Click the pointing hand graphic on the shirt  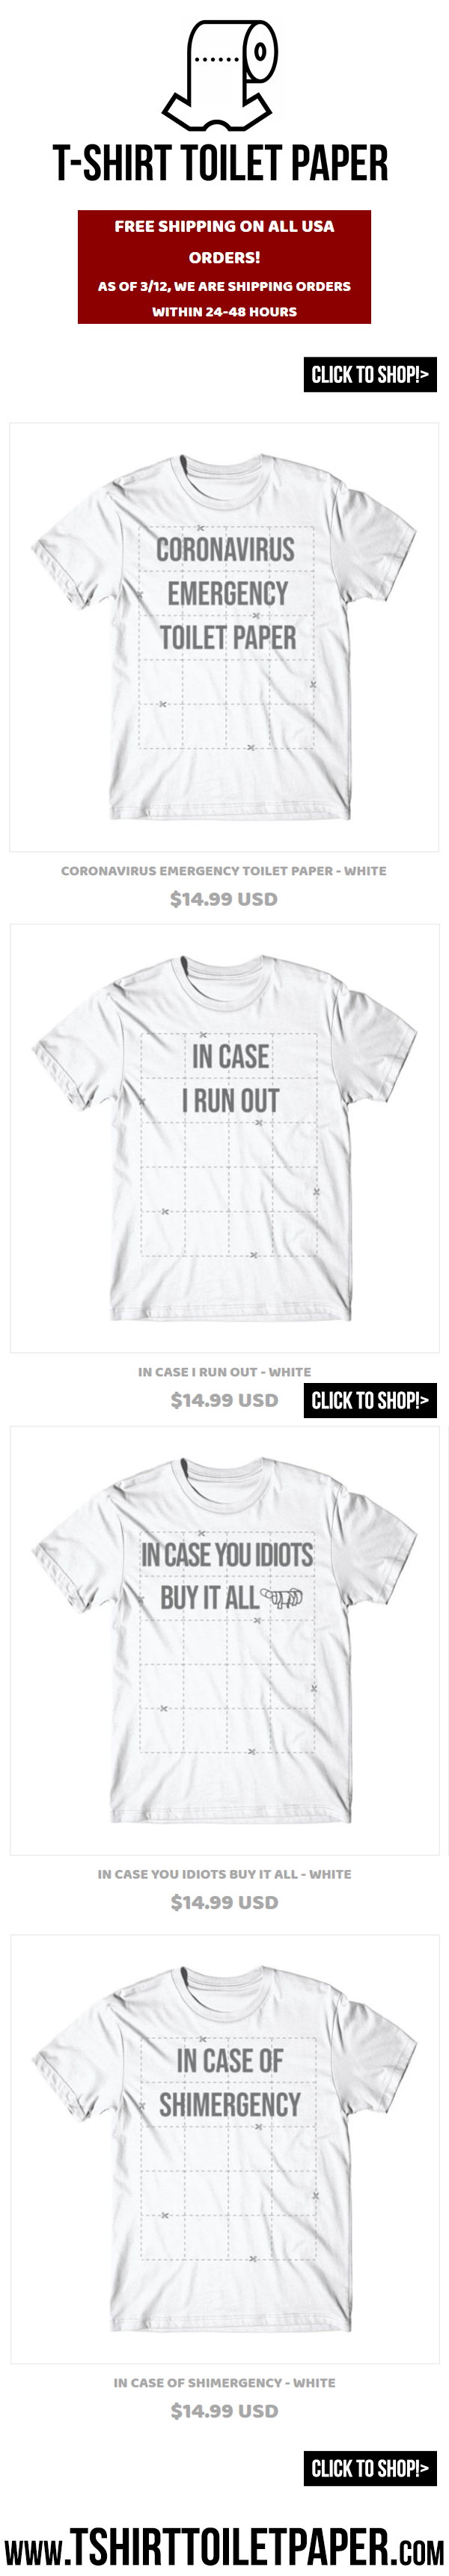[281, 1598]
